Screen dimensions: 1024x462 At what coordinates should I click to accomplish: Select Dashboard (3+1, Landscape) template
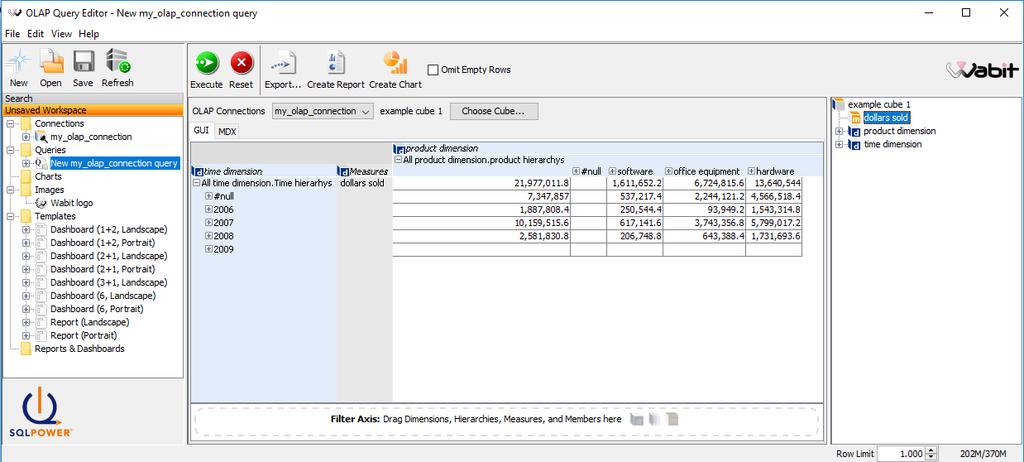109,282
